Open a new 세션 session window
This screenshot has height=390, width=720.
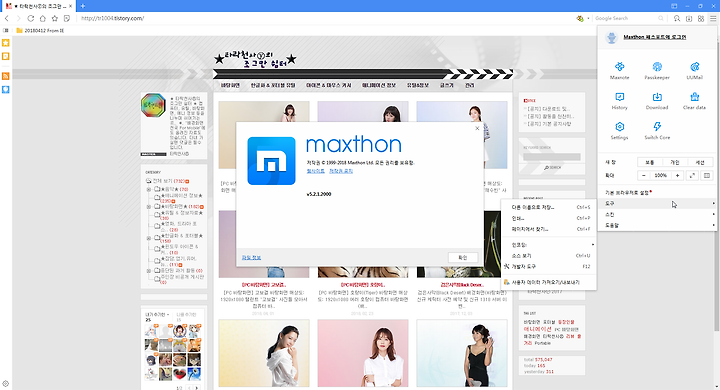700,162
